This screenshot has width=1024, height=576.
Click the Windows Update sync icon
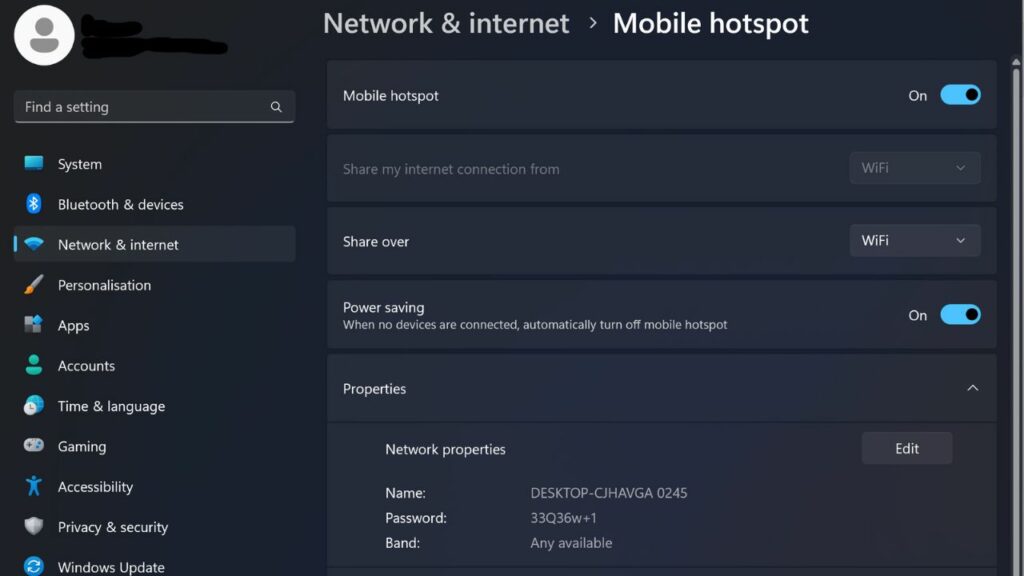pos(34,567)
